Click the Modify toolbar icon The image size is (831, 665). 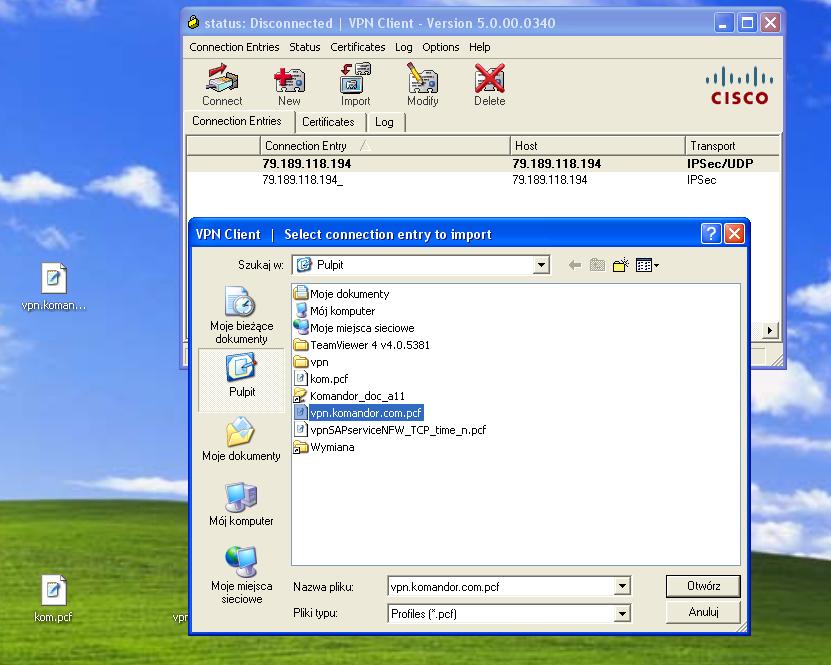[x=422, y=85]
